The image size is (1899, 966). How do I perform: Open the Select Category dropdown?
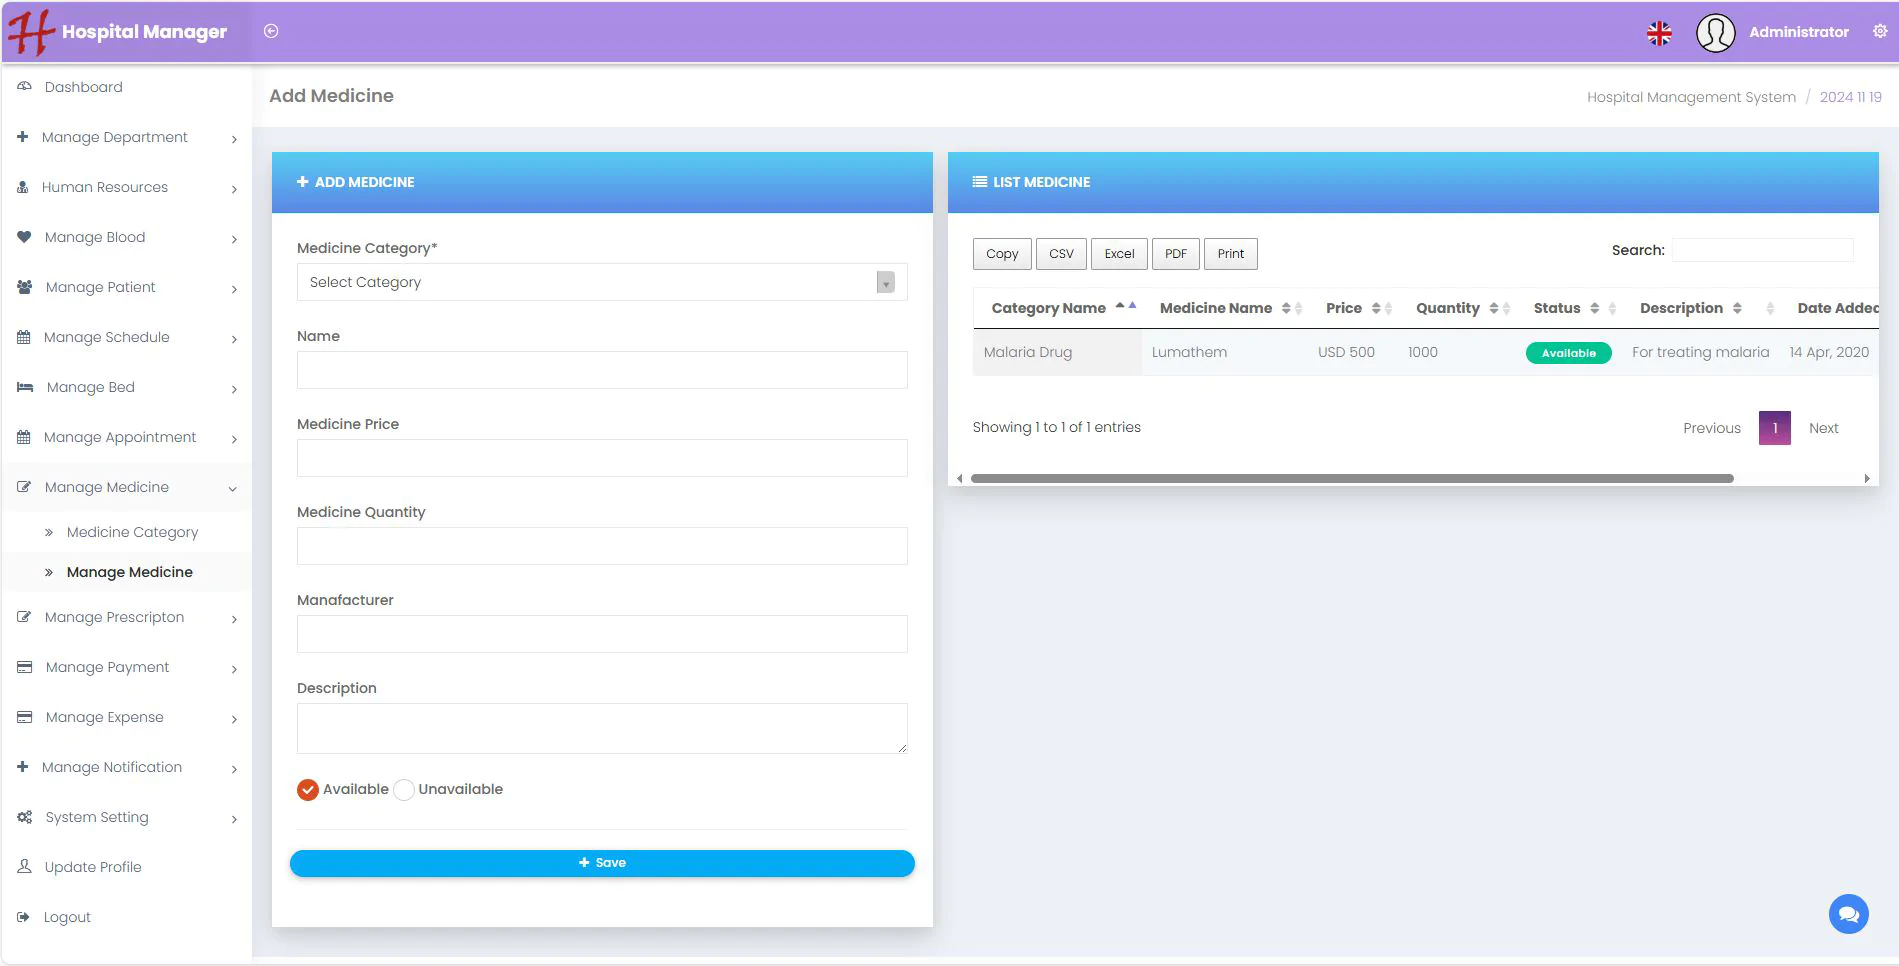pyautogui.click(x=601, y=282)
